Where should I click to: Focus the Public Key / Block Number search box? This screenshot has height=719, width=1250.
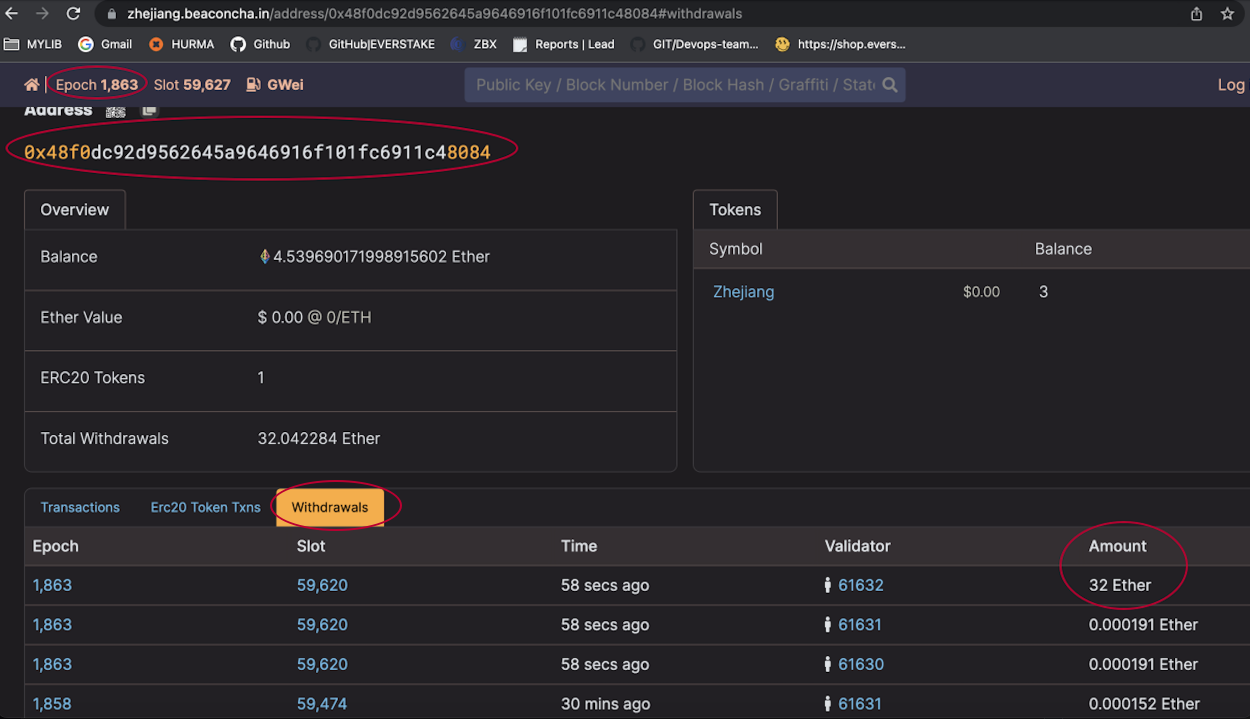[x=675, y=85]
